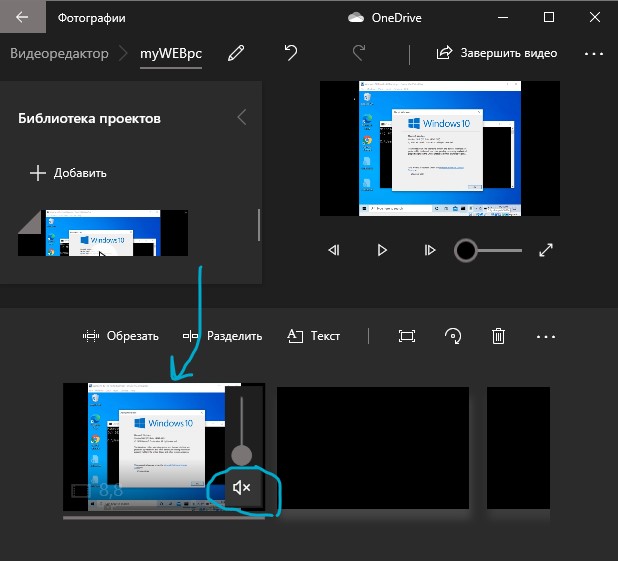618x561 pixels.
Task: Go back with the arrow button
Action: point(22,17)
